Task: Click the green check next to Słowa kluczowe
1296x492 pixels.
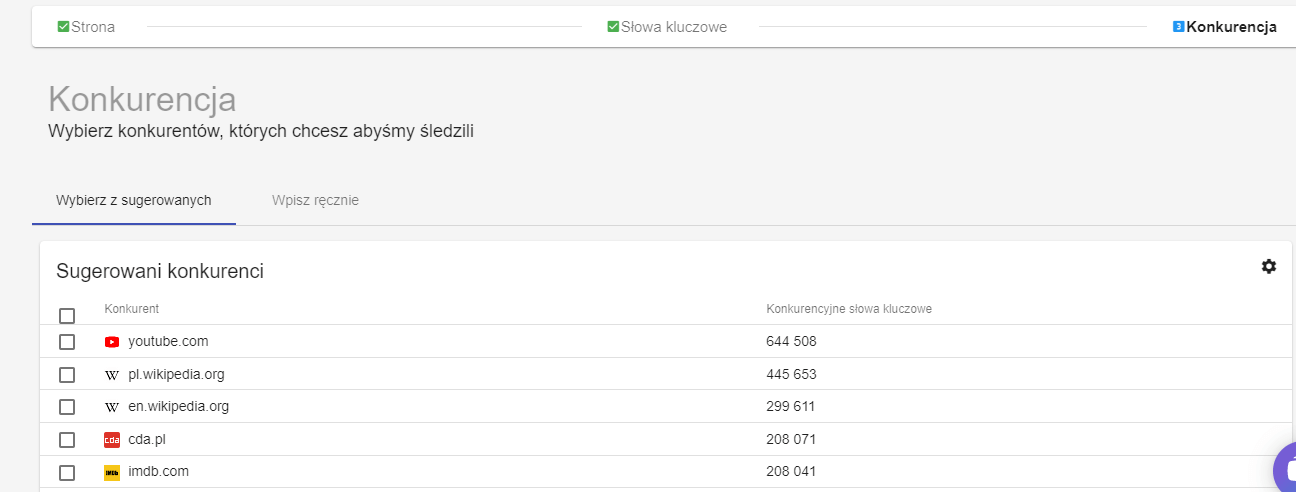Action: point(613,27)
